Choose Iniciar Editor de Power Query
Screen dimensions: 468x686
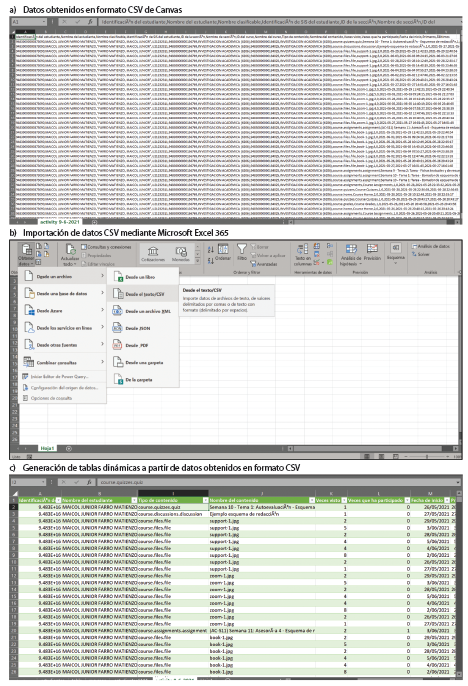(60, 376)
